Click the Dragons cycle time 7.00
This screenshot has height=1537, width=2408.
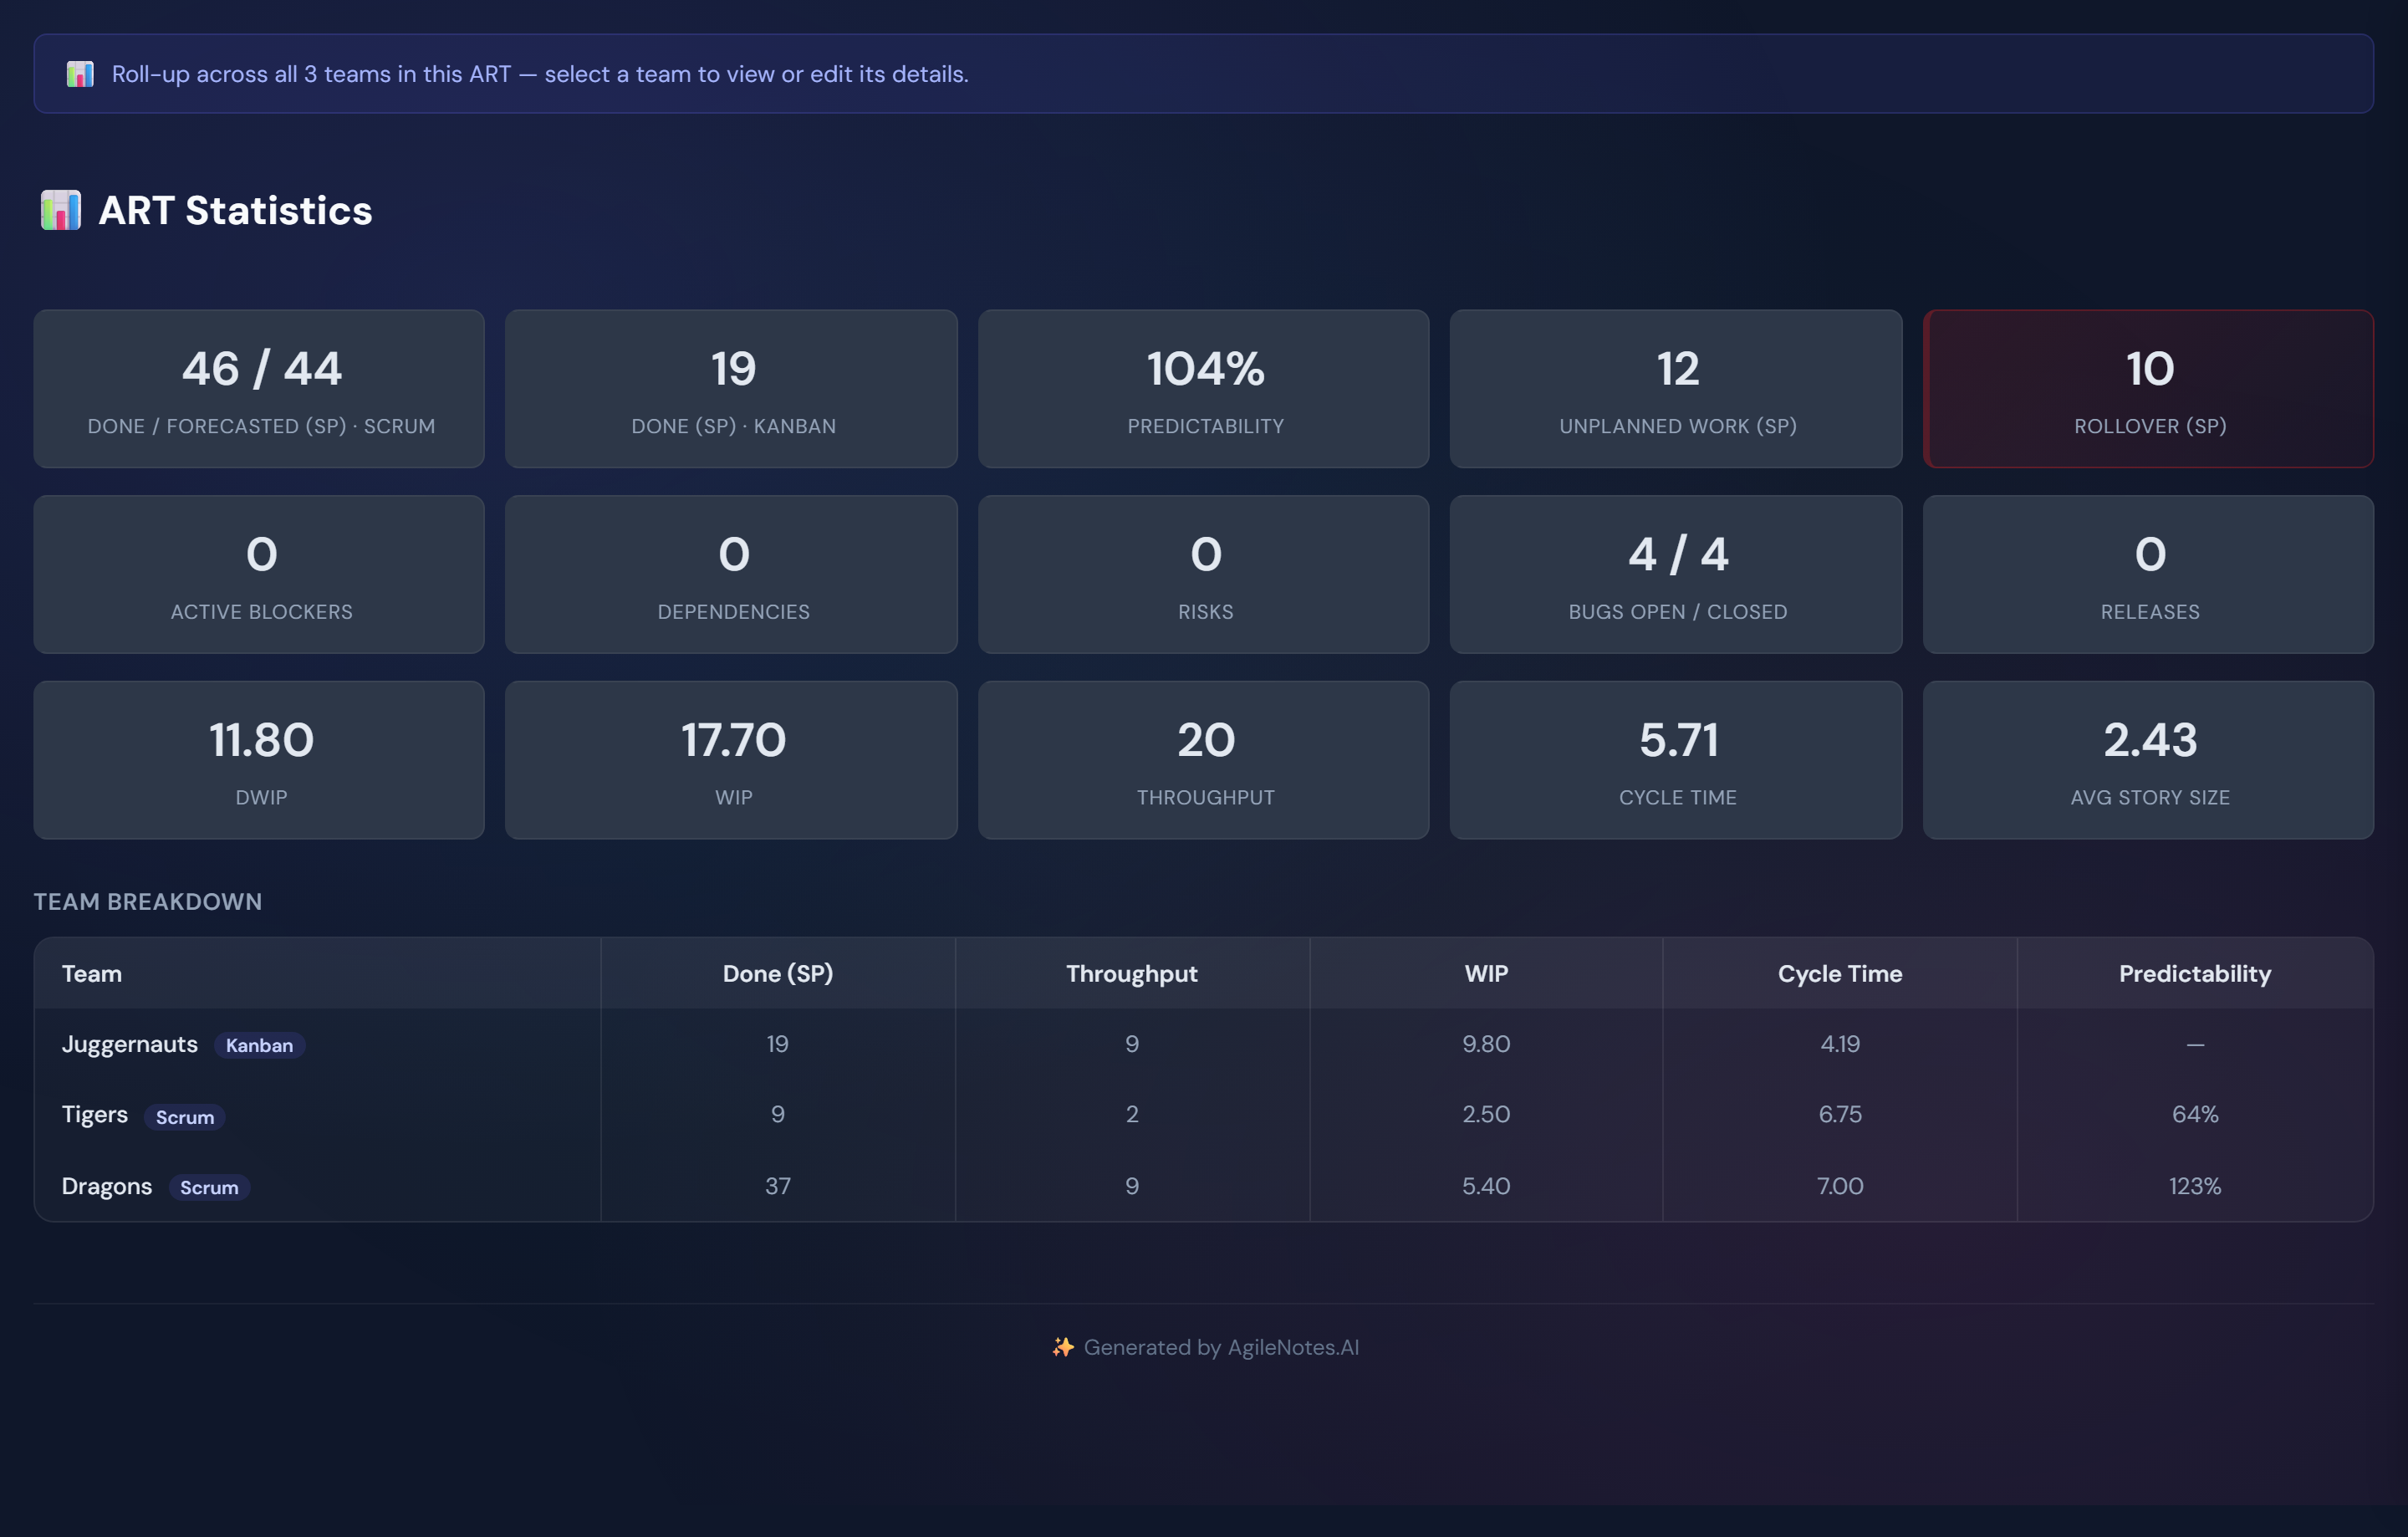pyautogui.click(x=1840, y=1186)
